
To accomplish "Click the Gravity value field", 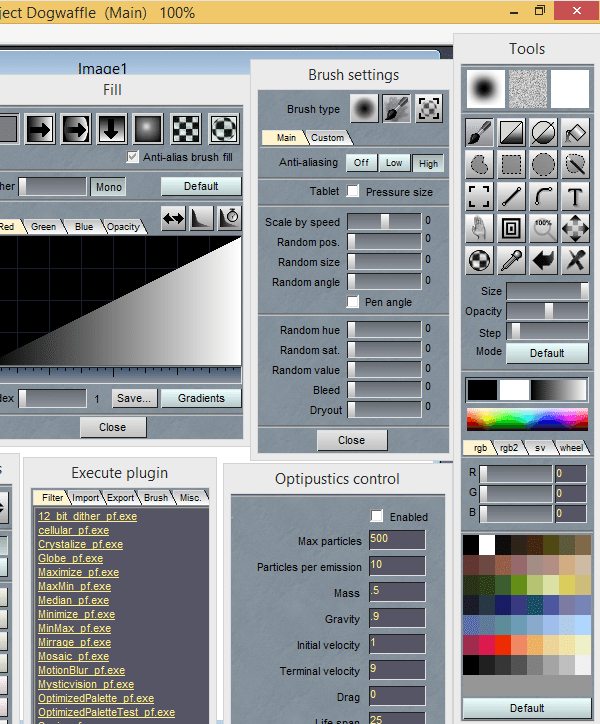I will [x=397, y=617].
